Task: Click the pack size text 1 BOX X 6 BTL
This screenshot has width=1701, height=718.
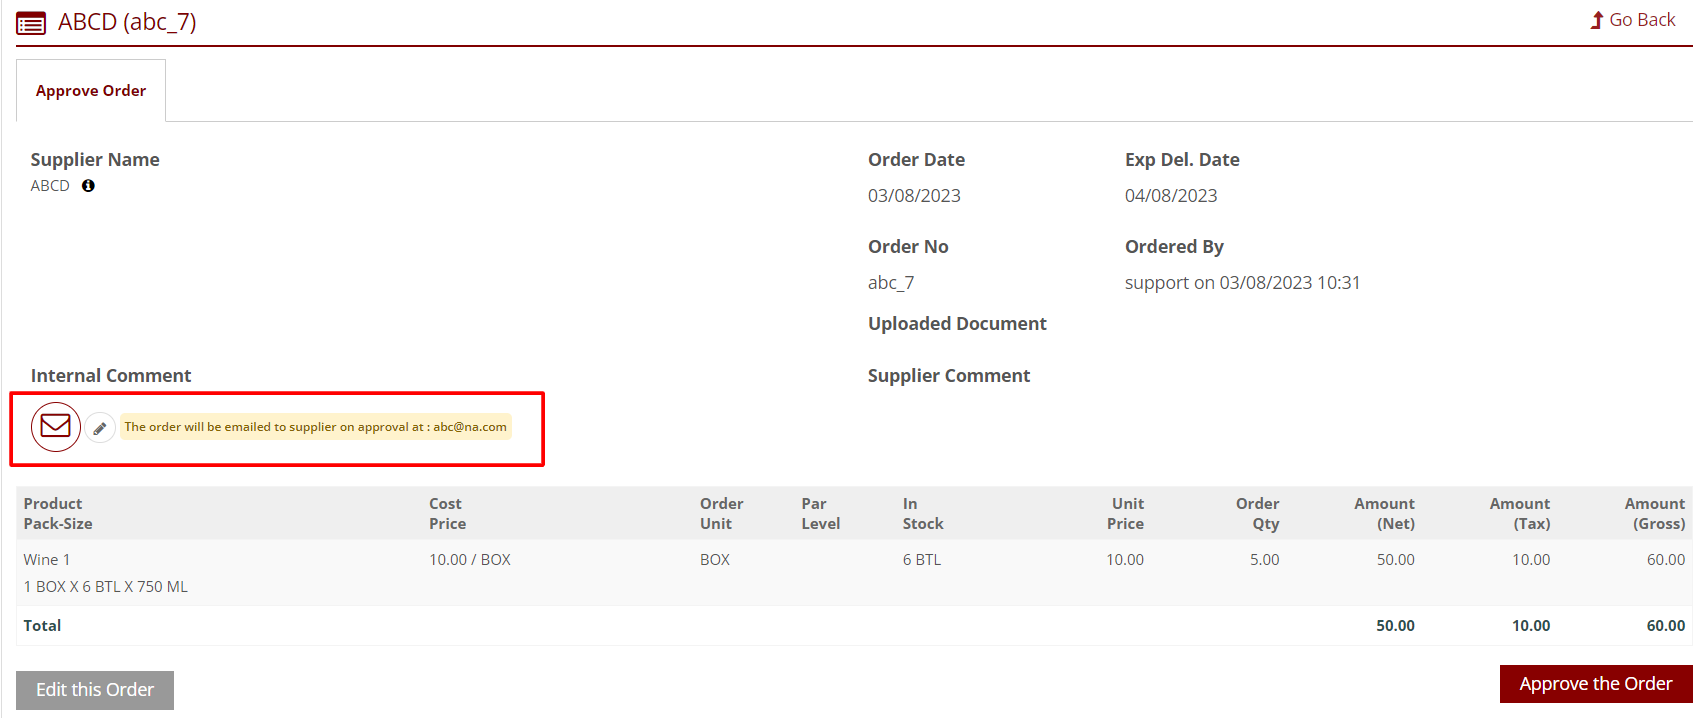Action: coord(106,587)
